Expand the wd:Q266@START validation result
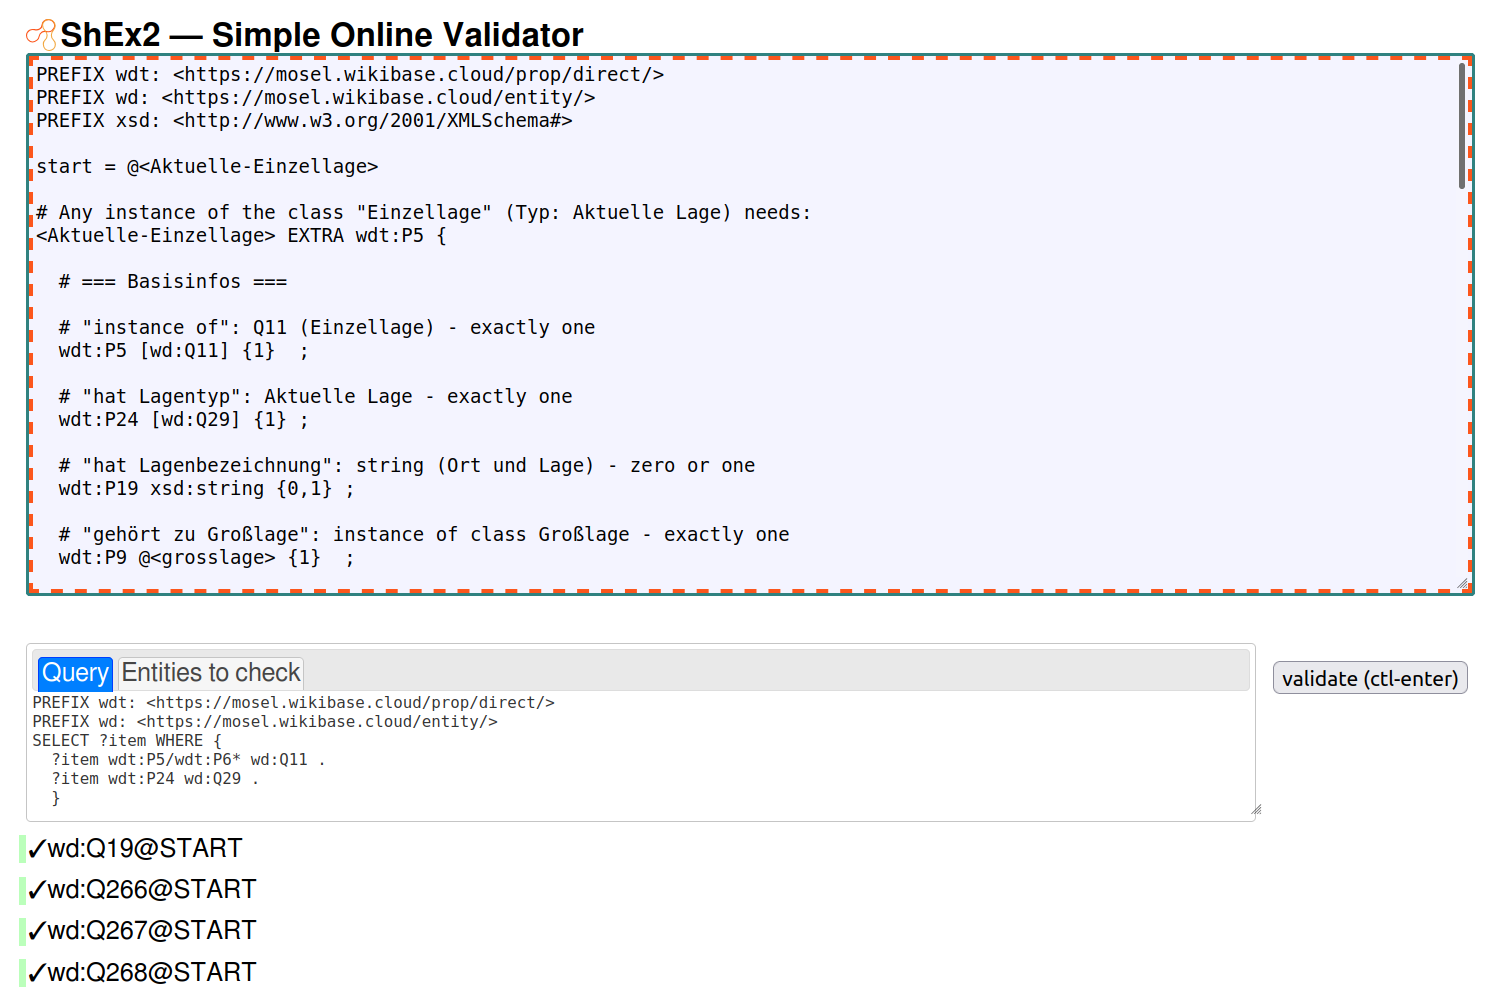Screen dimensions: 1503x996 click(152, 890)
